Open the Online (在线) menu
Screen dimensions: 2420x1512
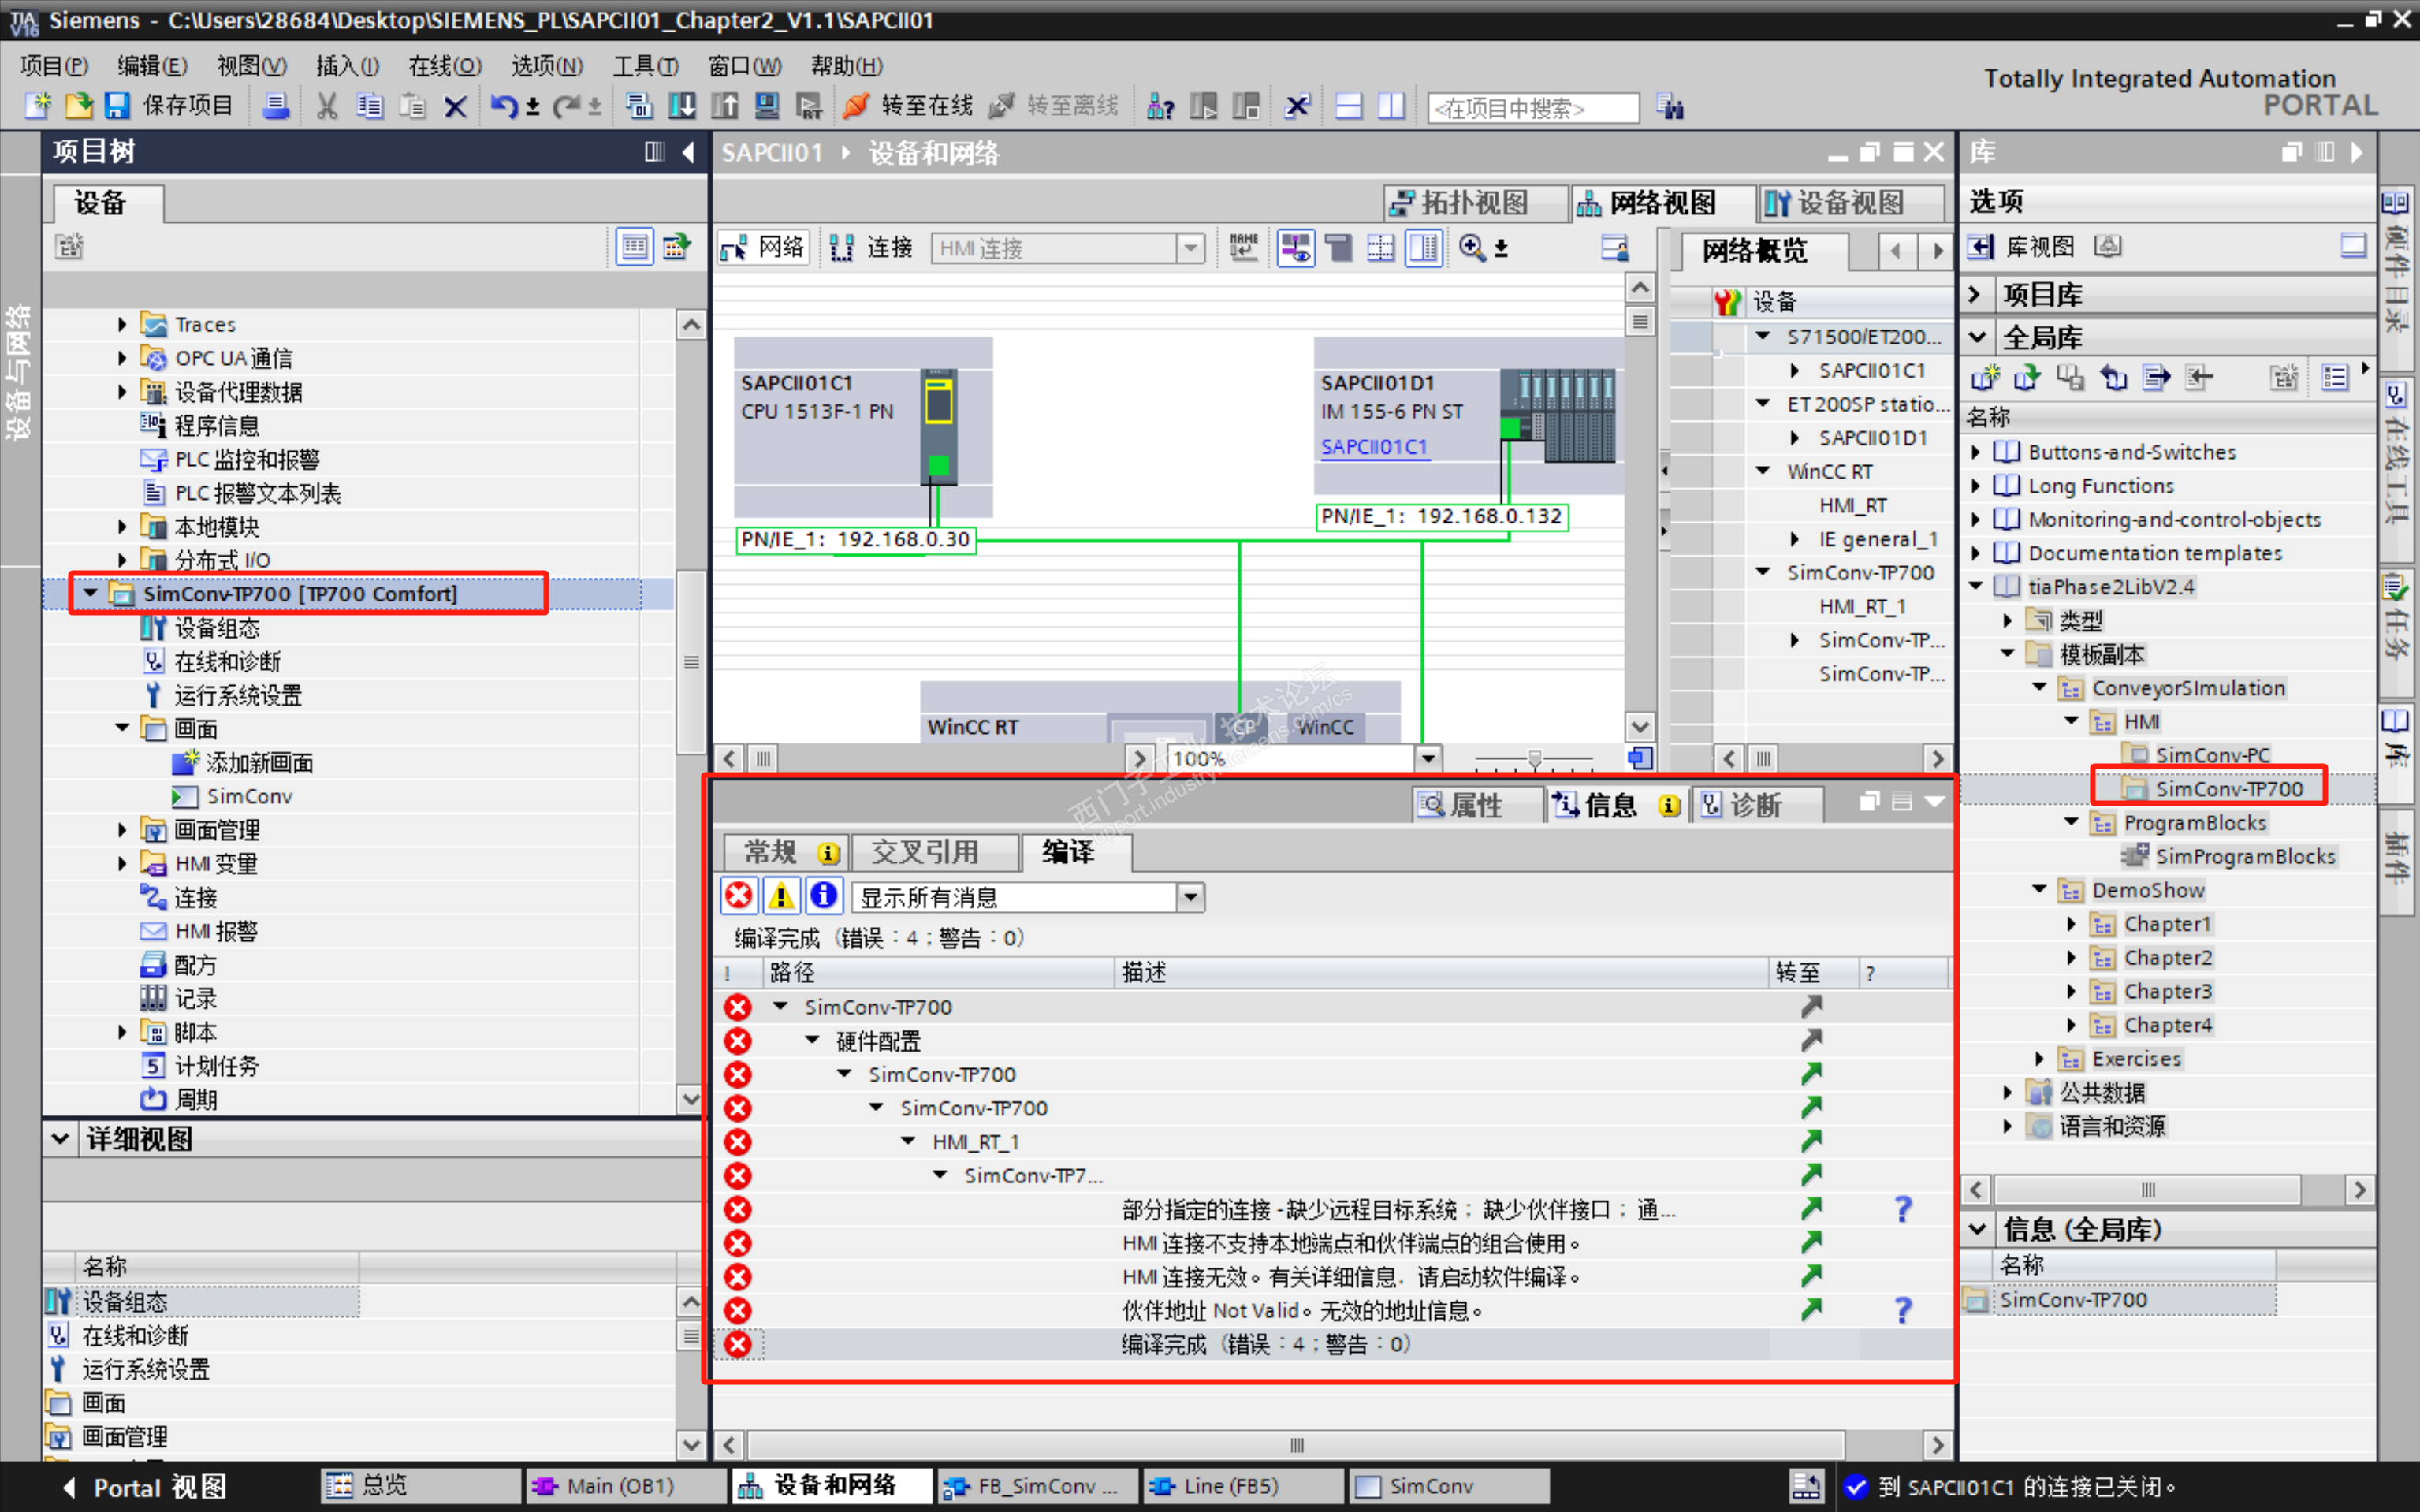click(444, 66)
